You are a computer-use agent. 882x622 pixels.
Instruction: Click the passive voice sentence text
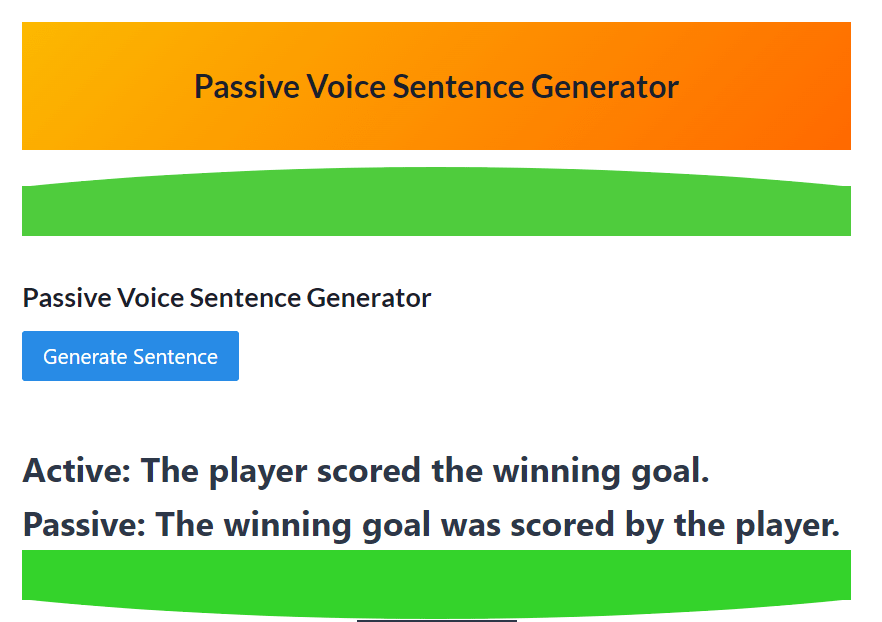(x=435, y=524)
